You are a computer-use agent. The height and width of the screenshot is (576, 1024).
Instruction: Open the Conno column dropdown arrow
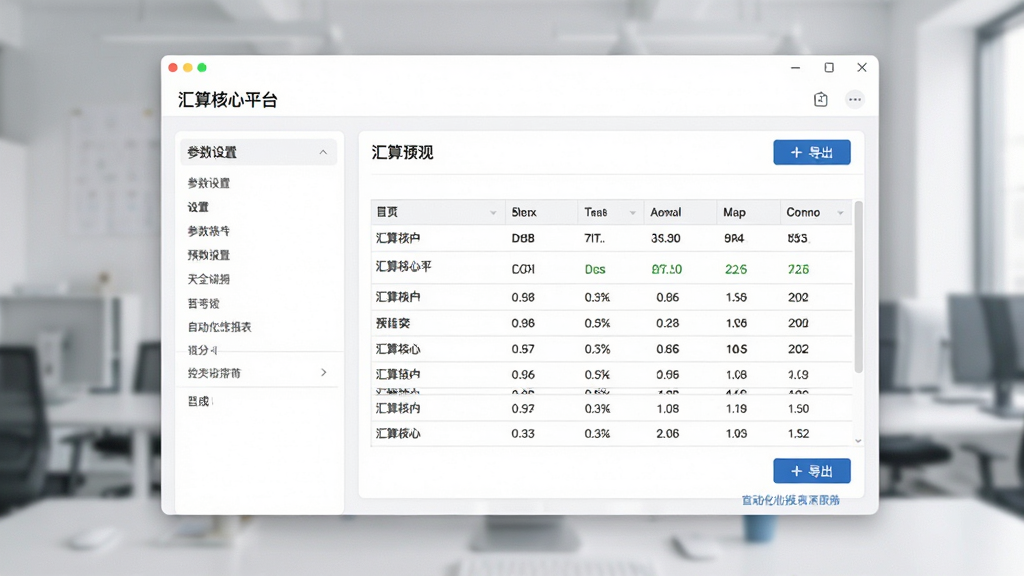840,213
